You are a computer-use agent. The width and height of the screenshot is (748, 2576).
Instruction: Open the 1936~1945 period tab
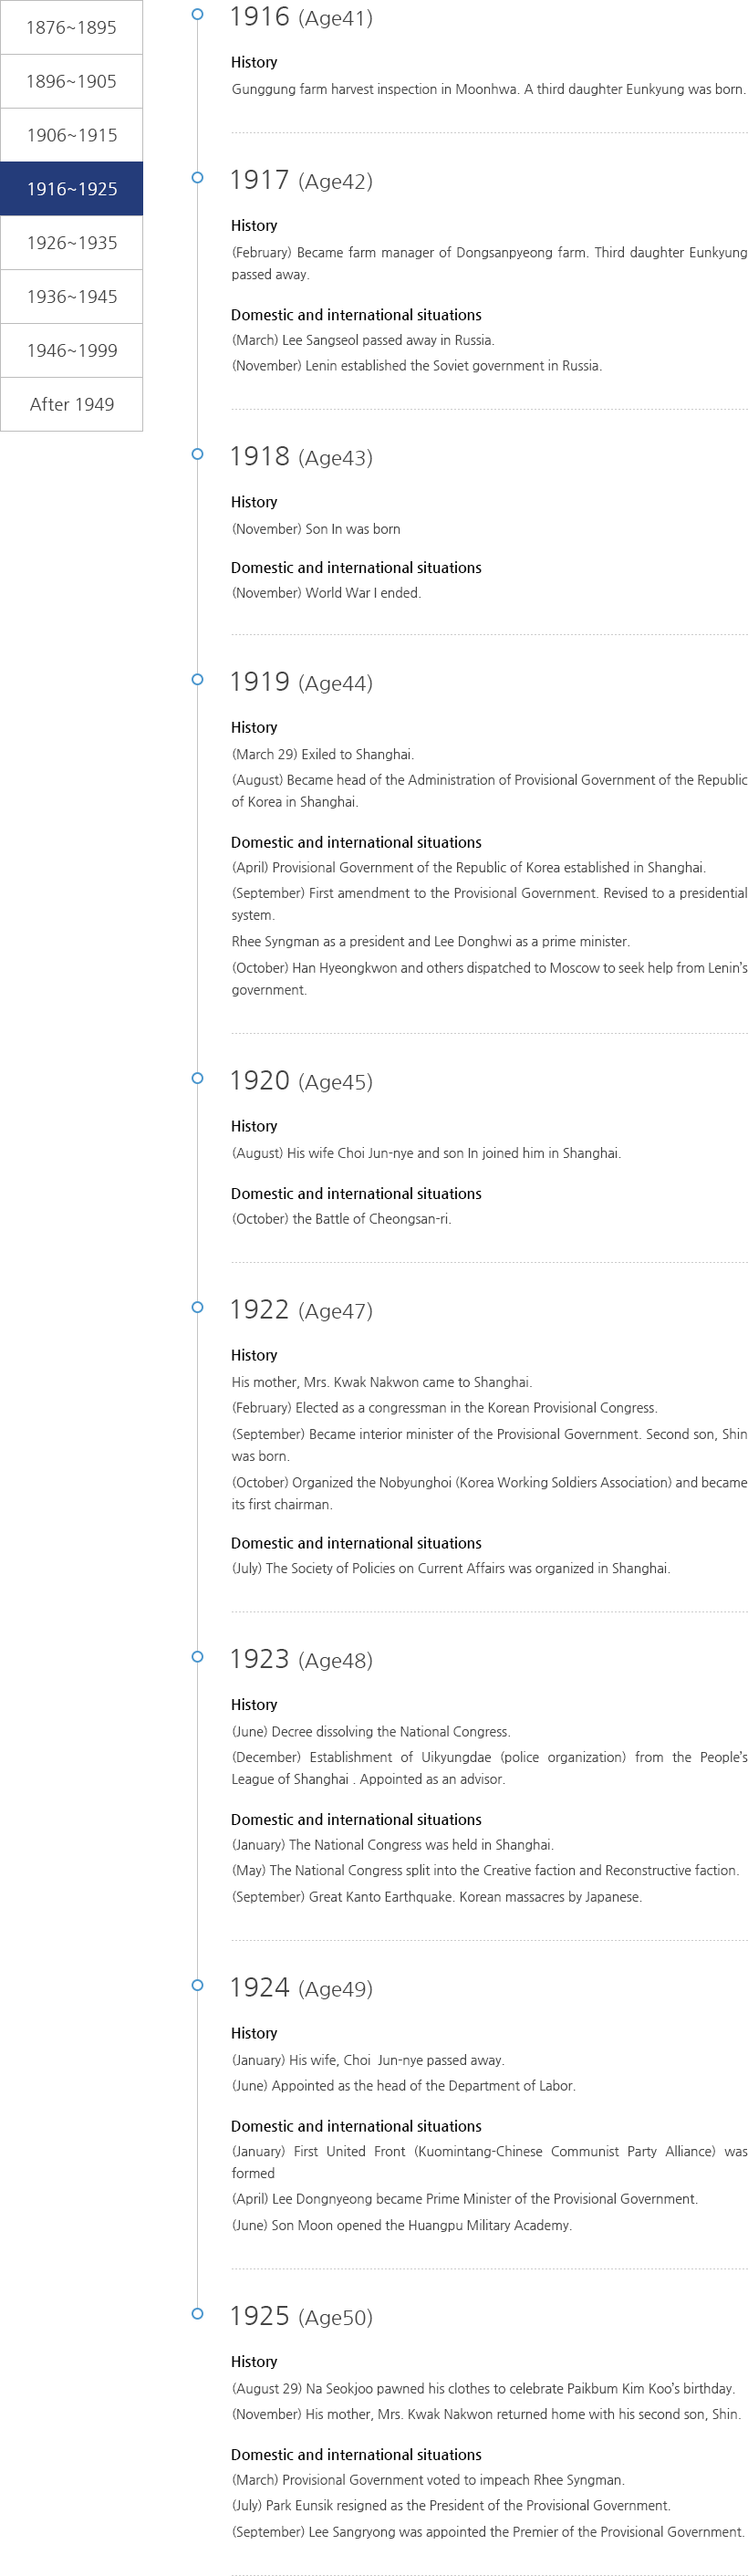coord(71,297)
